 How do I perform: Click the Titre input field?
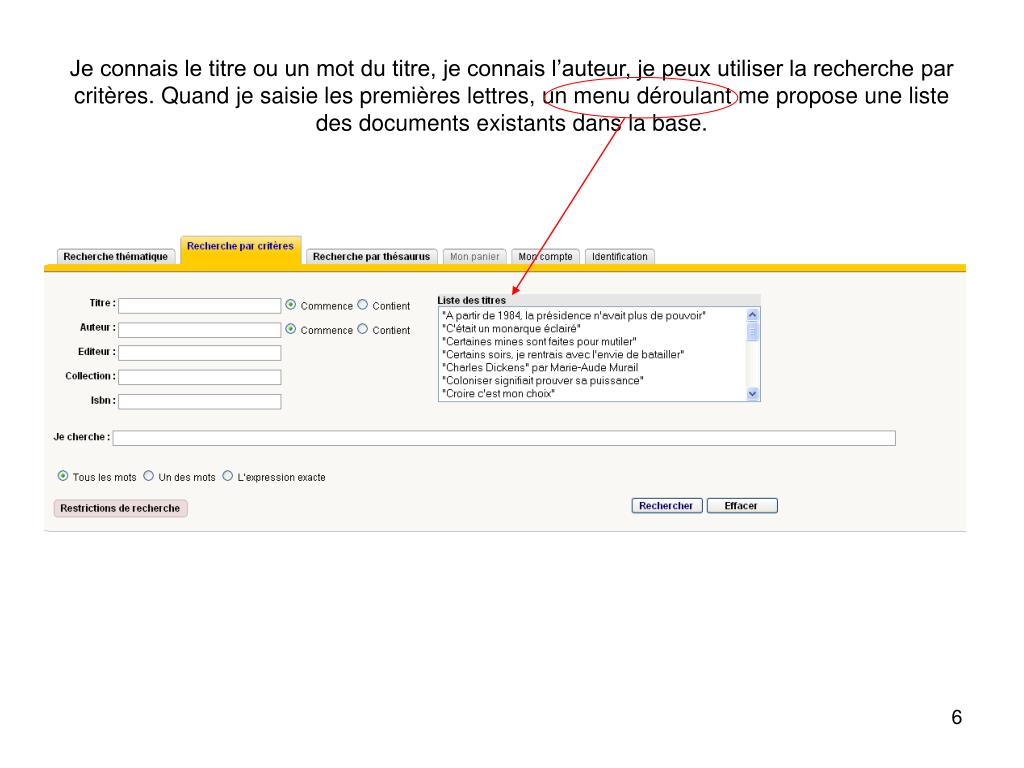200,306
